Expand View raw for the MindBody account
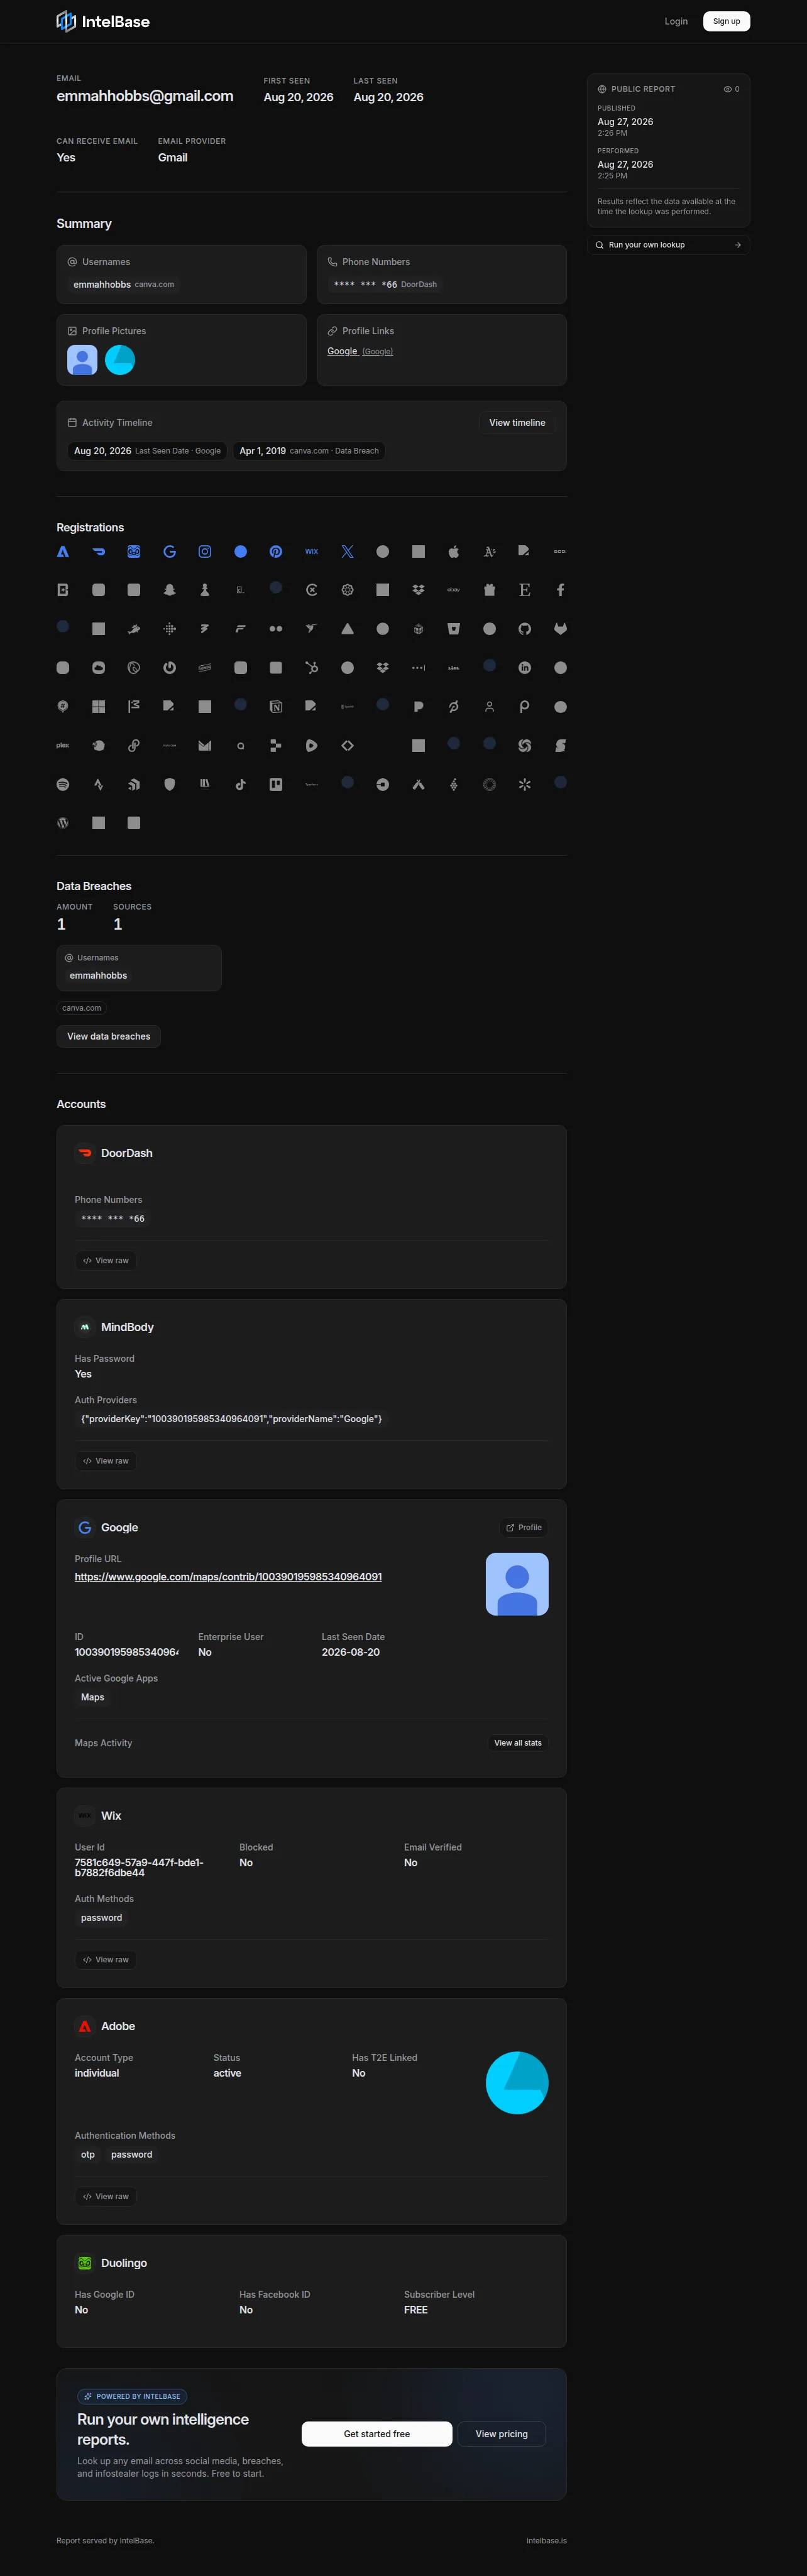 point(106,1461)
